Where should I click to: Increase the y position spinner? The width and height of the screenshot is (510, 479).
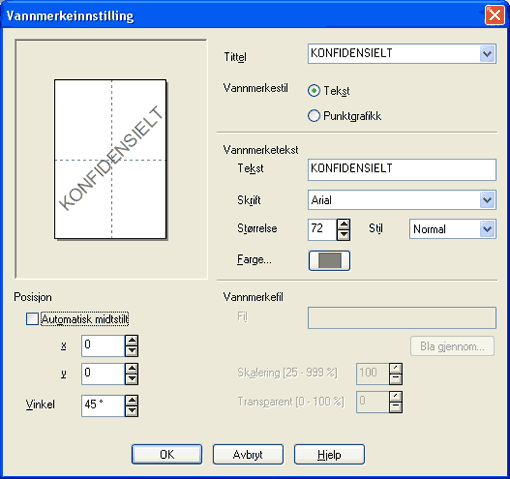[132, 369]
